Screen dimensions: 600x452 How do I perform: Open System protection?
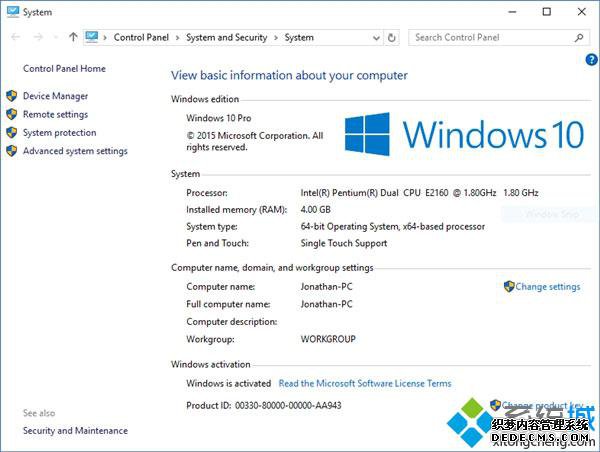[x=60, y=132]
